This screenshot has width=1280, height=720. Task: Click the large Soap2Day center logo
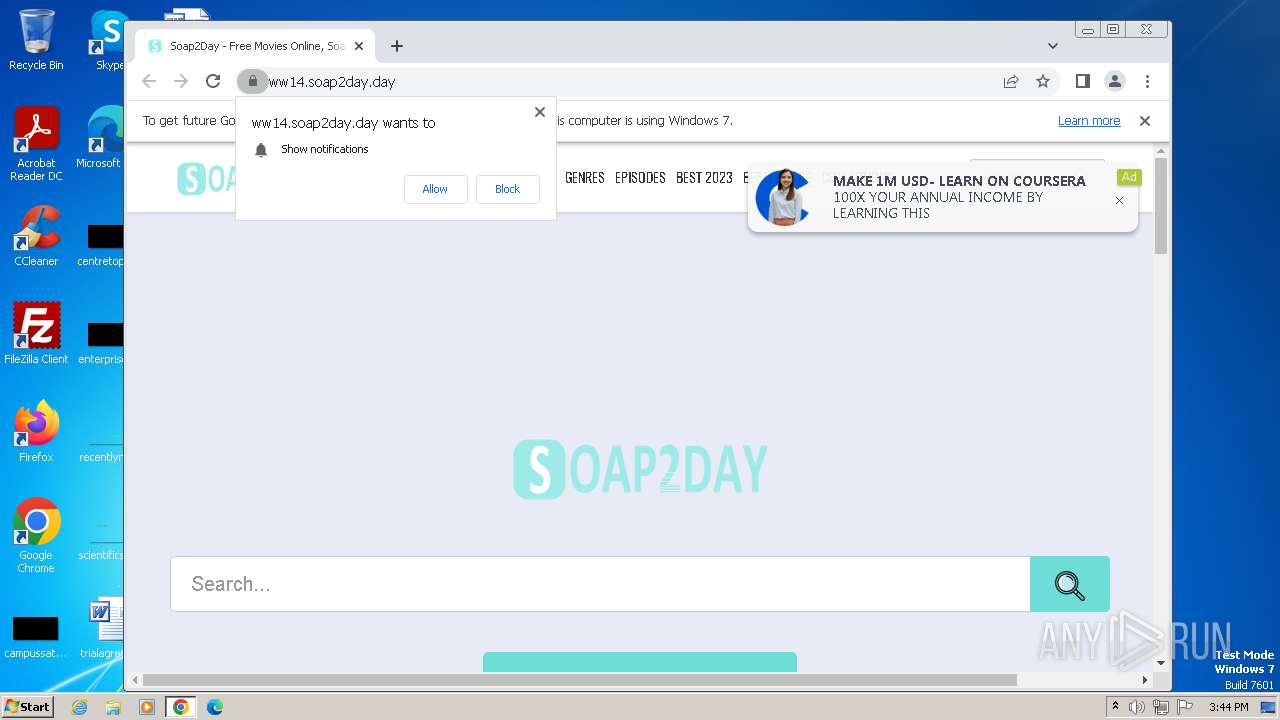(640, 469)
